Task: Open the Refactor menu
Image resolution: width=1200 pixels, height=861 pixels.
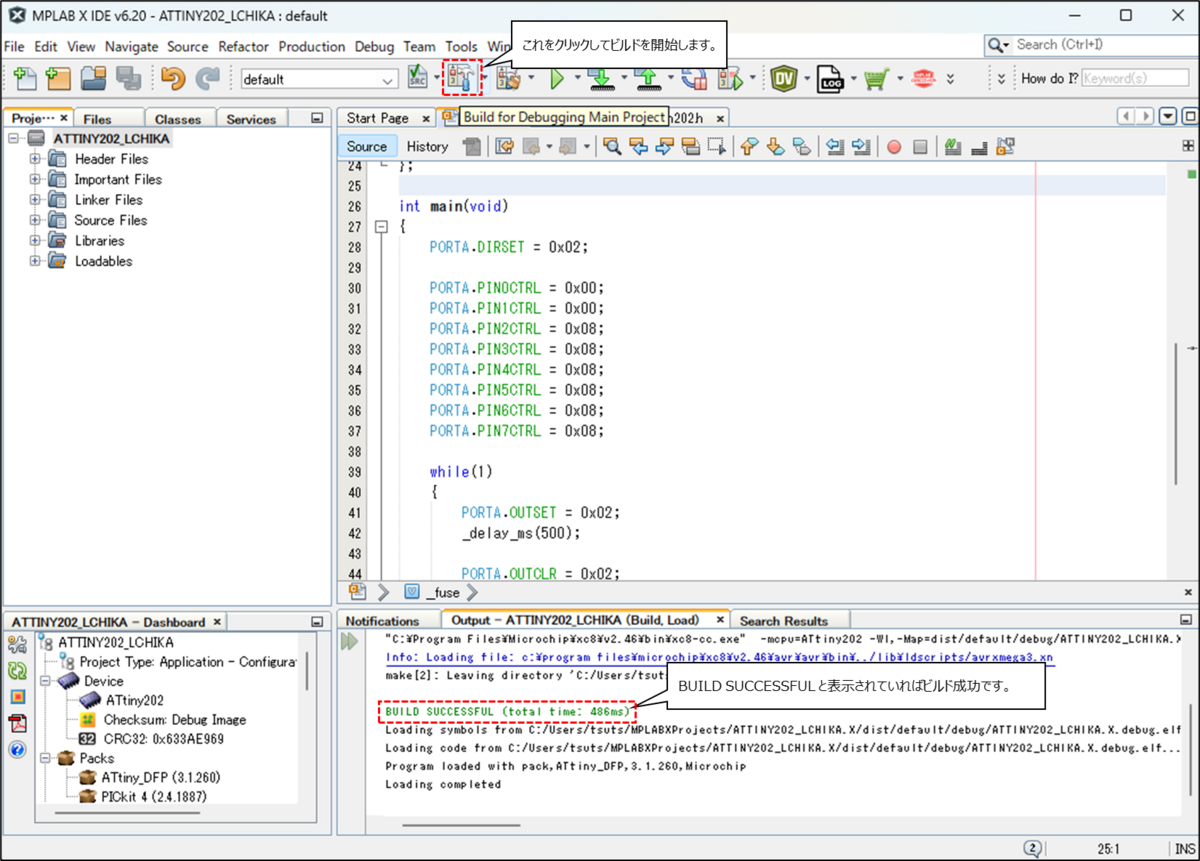Action: [243, 46]
